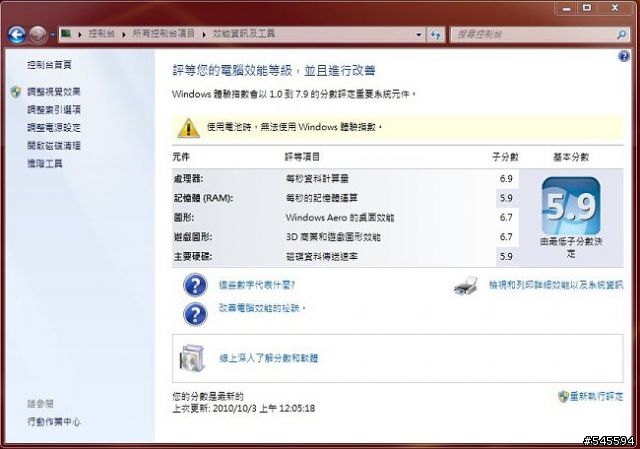Viewport: 640px width, 449px height.
Task: Open 調整視覺效果 link
Action: point(54,91)
